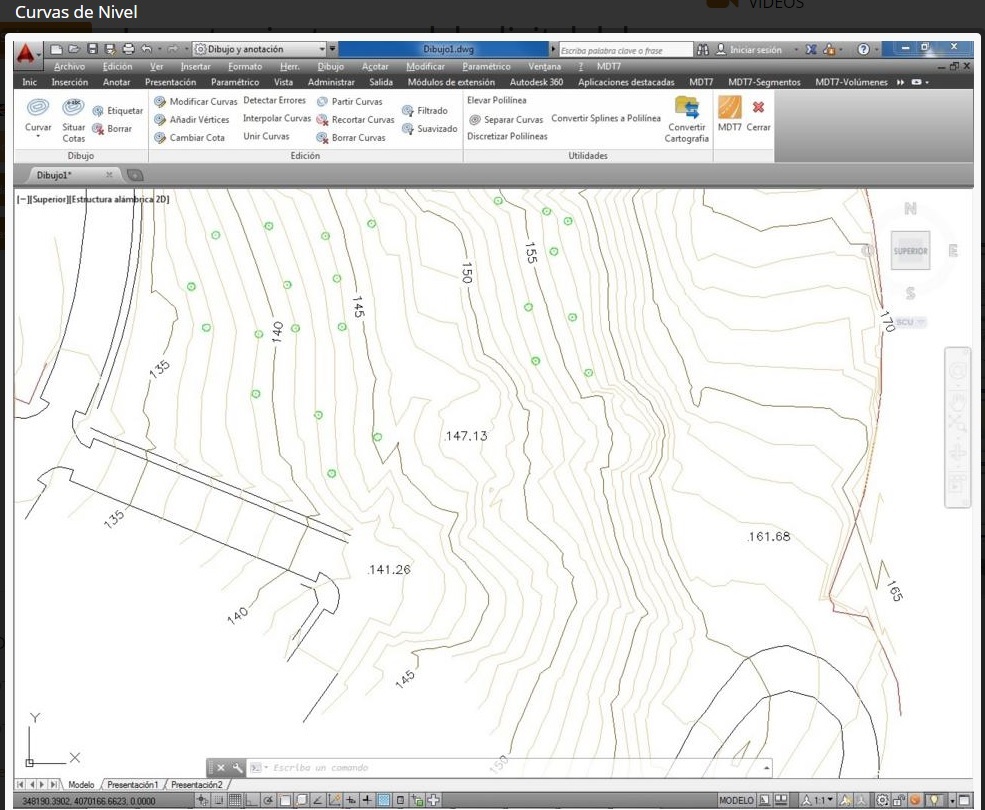Click the Curvar contour tool icon
The width and height of the screenshot is (985, 810).
[38, 107]
